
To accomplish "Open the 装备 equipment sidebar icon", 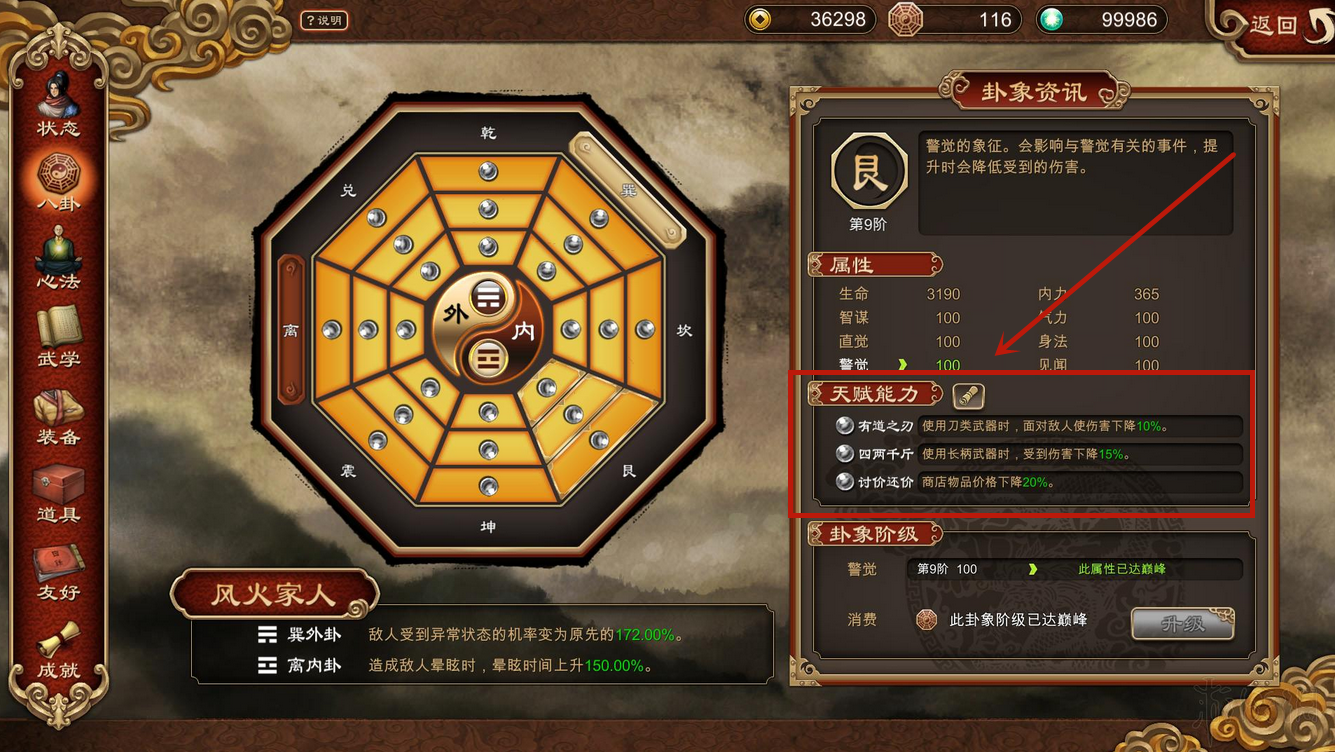I will (58, 416).
